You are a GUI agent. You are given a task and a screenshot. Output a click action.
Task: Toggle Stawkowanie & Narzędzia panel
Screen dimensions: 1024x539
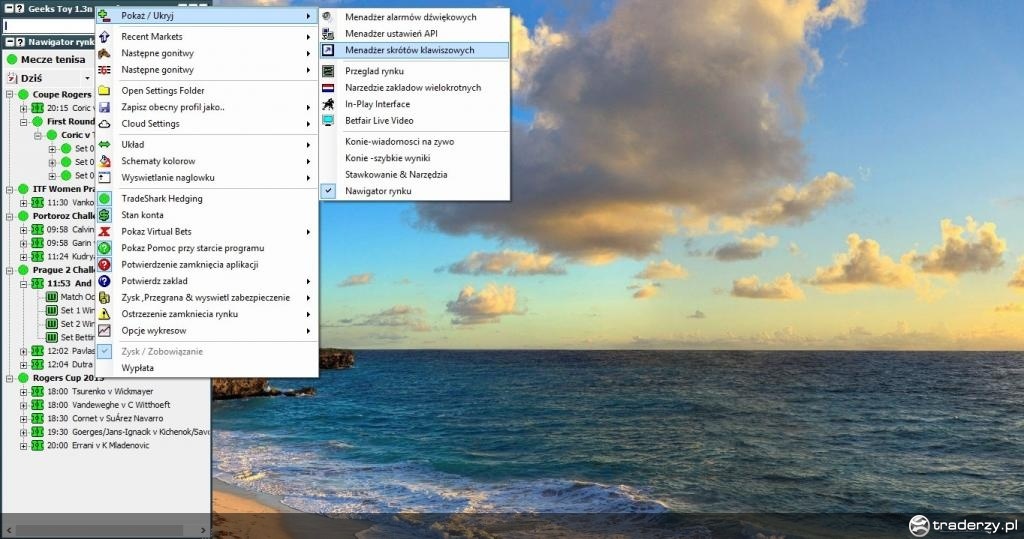415,174
